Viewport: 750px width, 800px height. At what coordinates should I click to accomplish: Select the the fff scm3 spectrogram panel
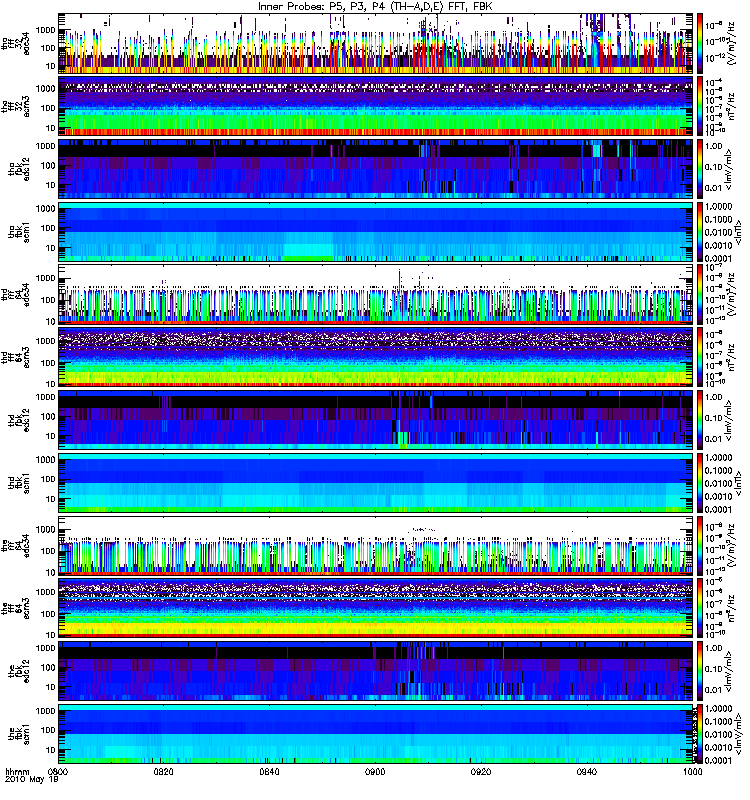376,609
